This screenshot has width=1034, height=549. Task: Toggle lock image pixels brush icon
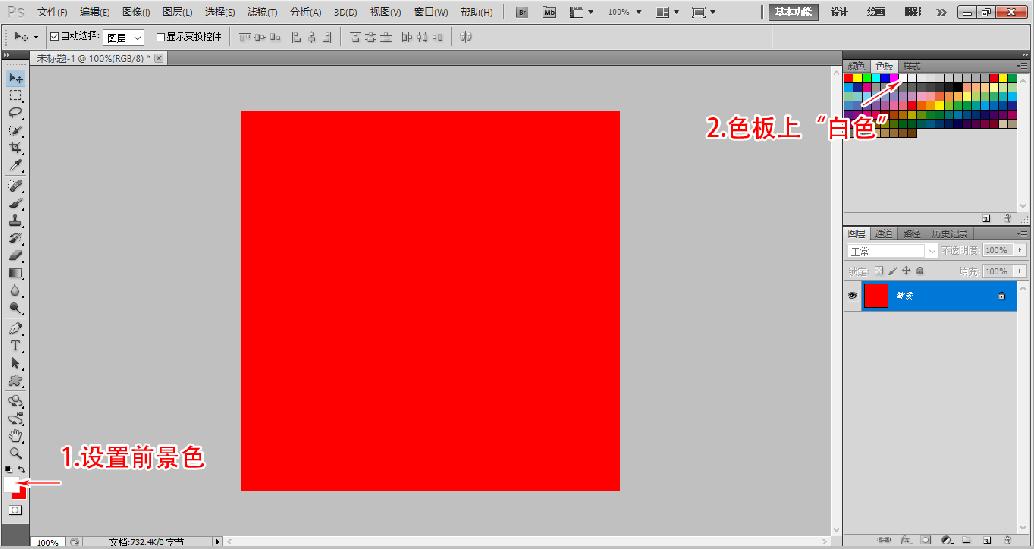tap(893, 270)
